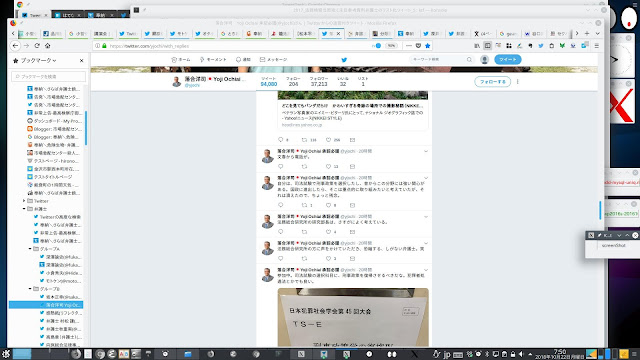Click the blue Tweet (ツイート) button
The width and height of the screenshot is (640, 360).
click(x=507, y=60)
